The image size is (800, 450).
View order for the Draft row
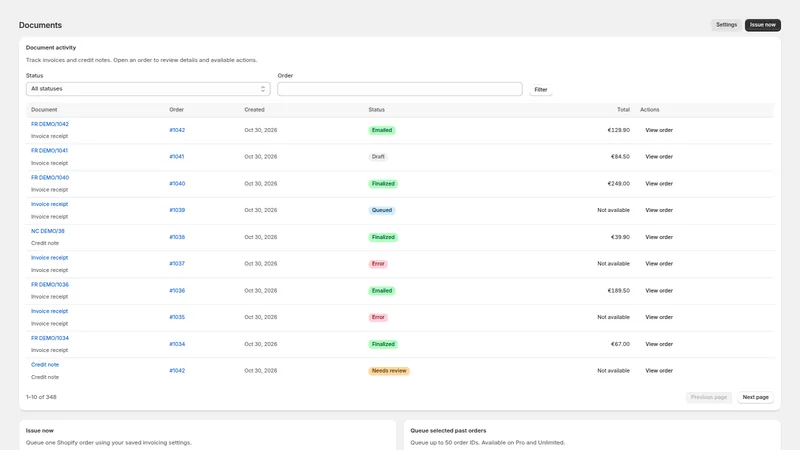(x=659, y=157)
